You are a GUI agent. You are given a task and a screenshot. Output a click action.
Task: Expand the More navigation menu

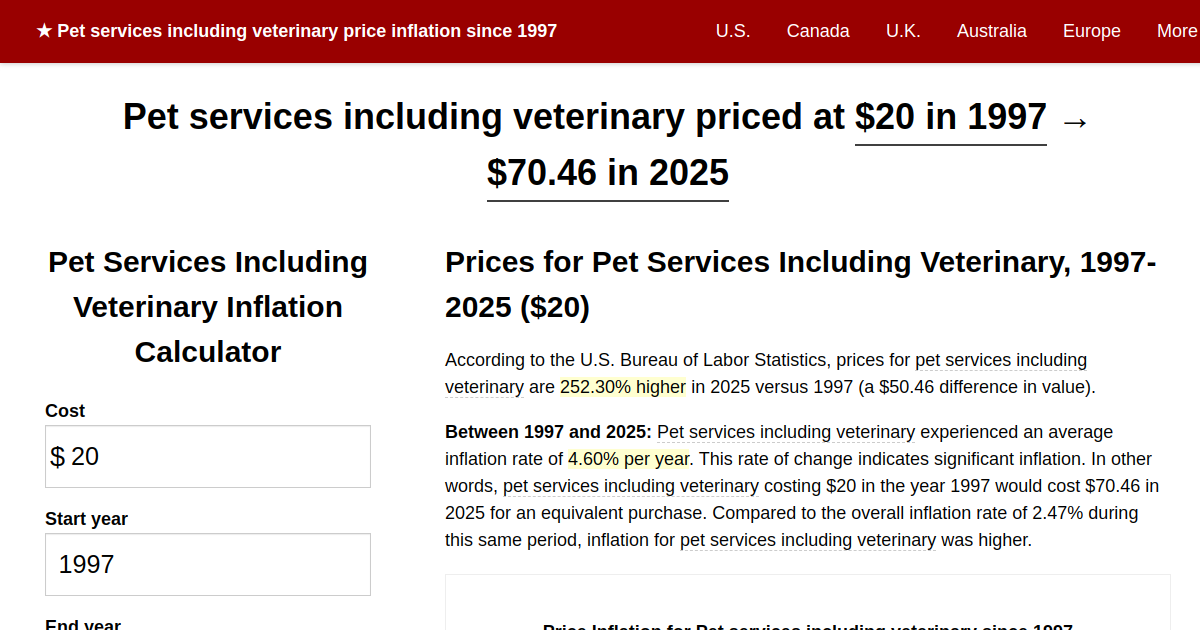[x=1176, y=31]
